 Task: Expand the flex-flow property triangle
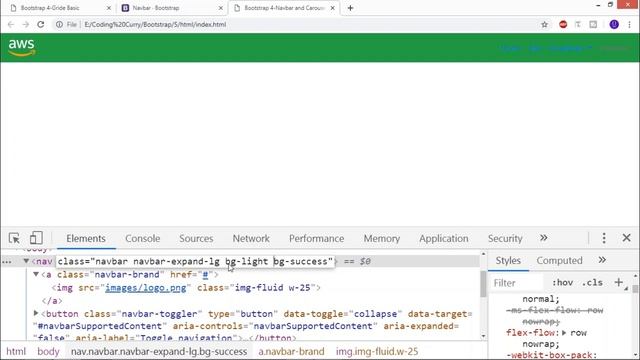[x=564, y=333]
